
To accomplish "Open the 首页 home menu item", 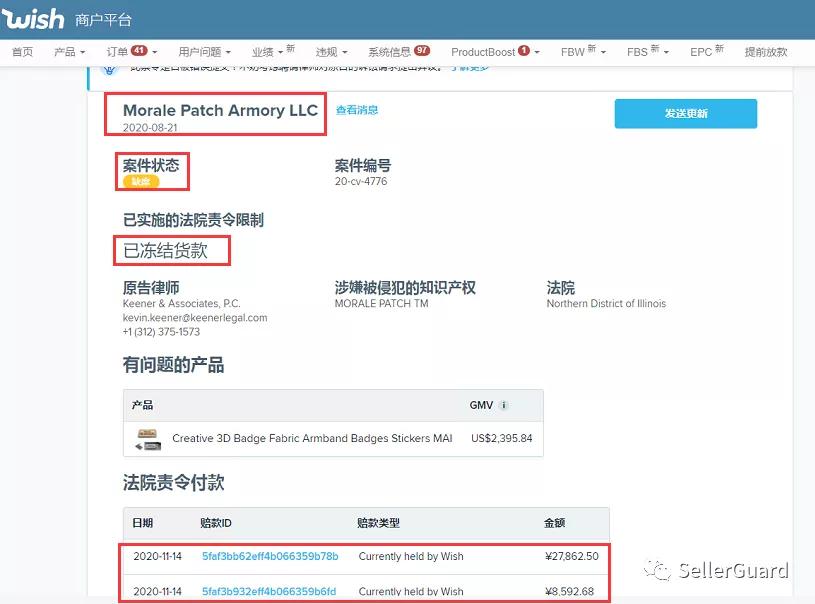I will pyautogui.click(x=22, y=51).
